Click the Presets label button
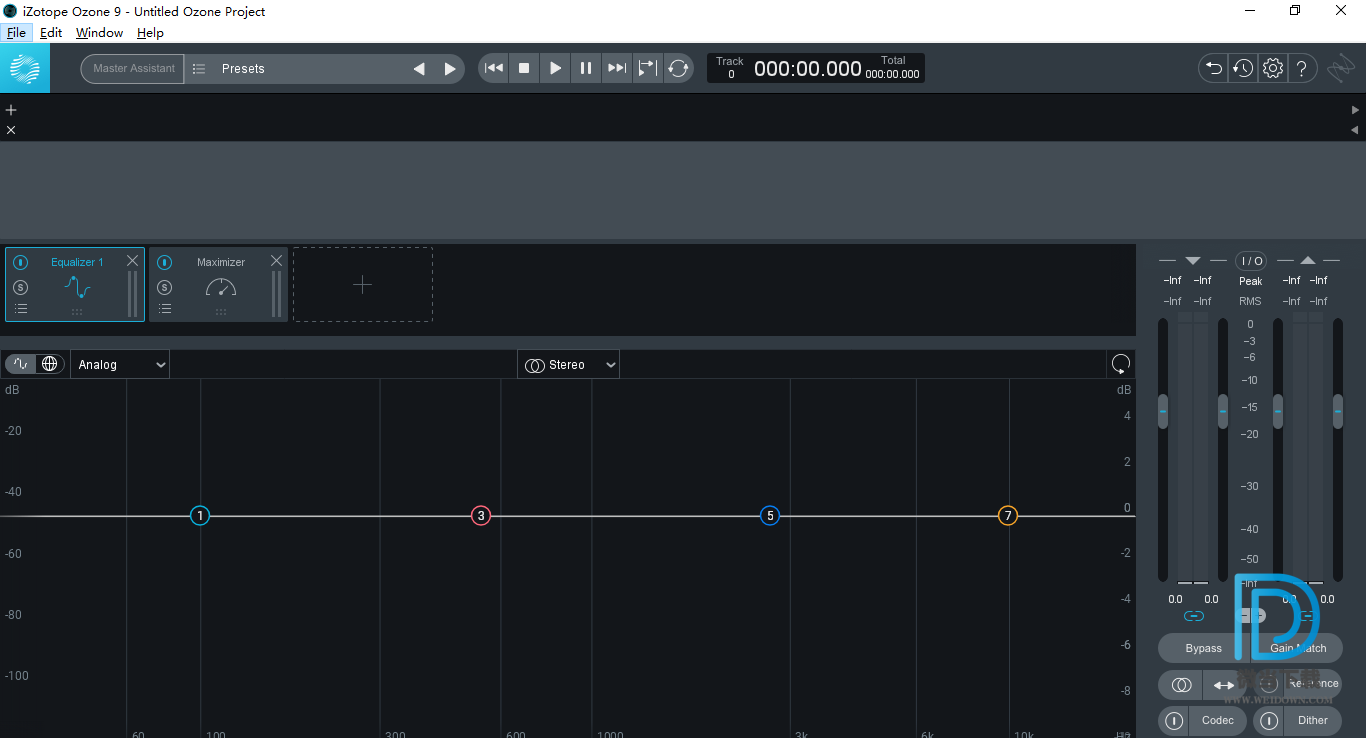This screenshot has width=1366, height=738. point(243,69)
